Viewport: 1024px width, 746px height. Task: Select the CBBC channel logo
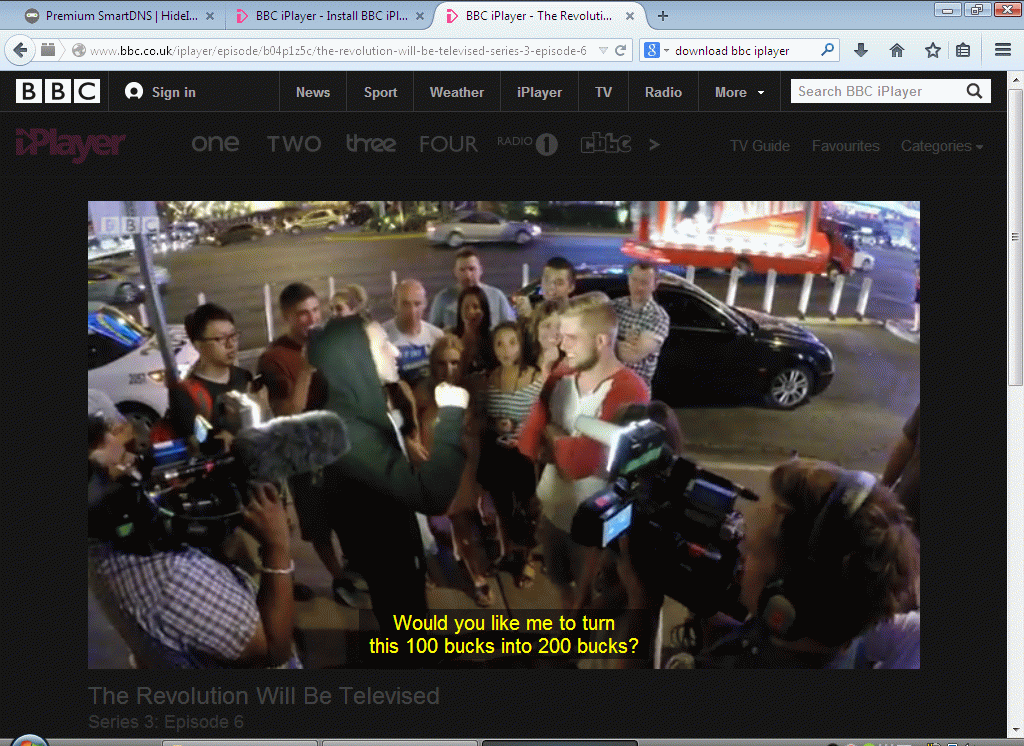(x=606, y=143)
